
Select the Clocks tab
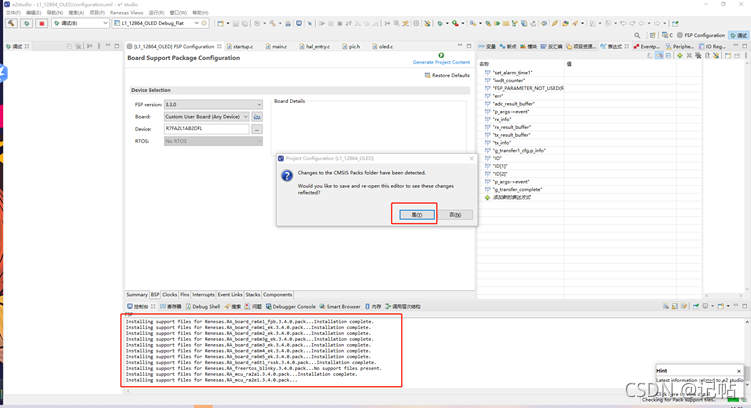pos(170,295)
